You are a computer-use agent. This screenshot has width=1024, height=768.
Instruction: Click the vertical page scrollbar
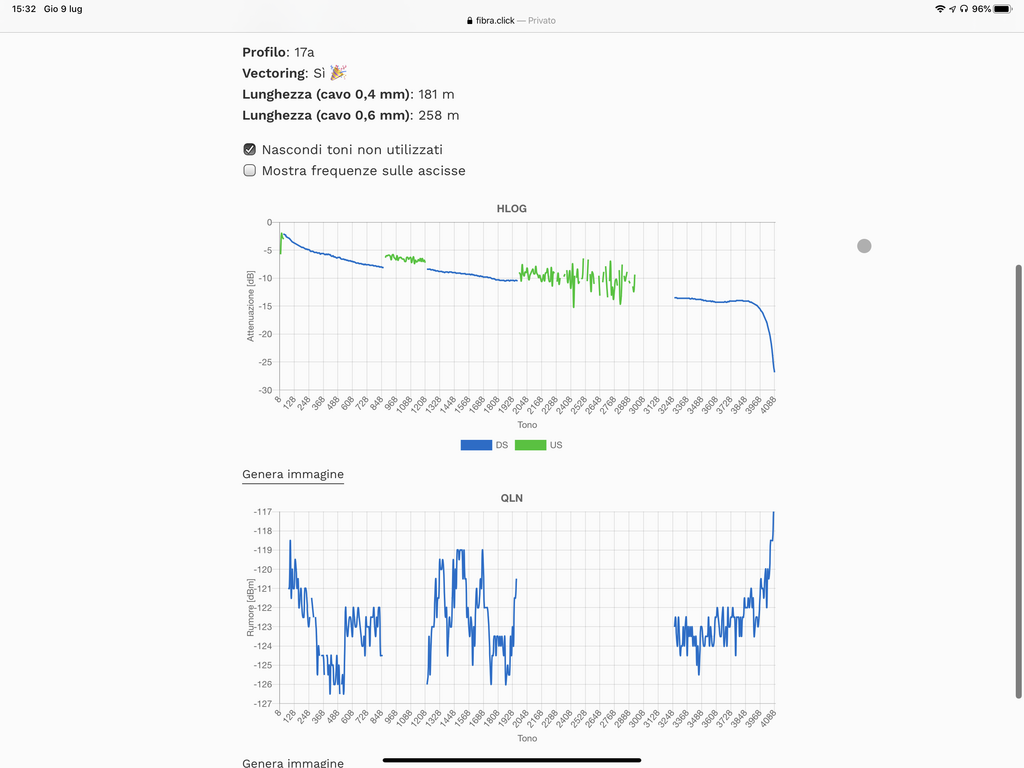(x=1019, y=480)
